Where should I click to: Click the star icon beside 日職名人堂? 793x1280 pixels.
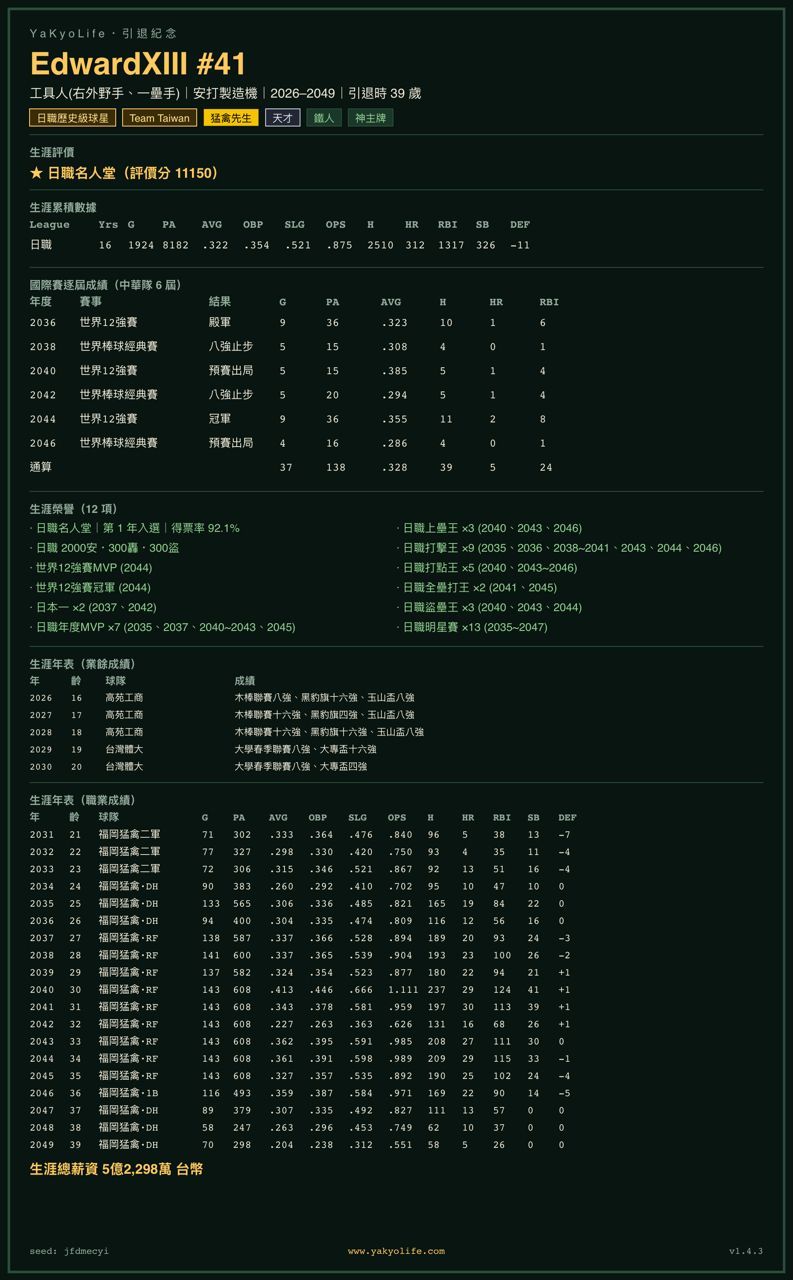point(36,173)
